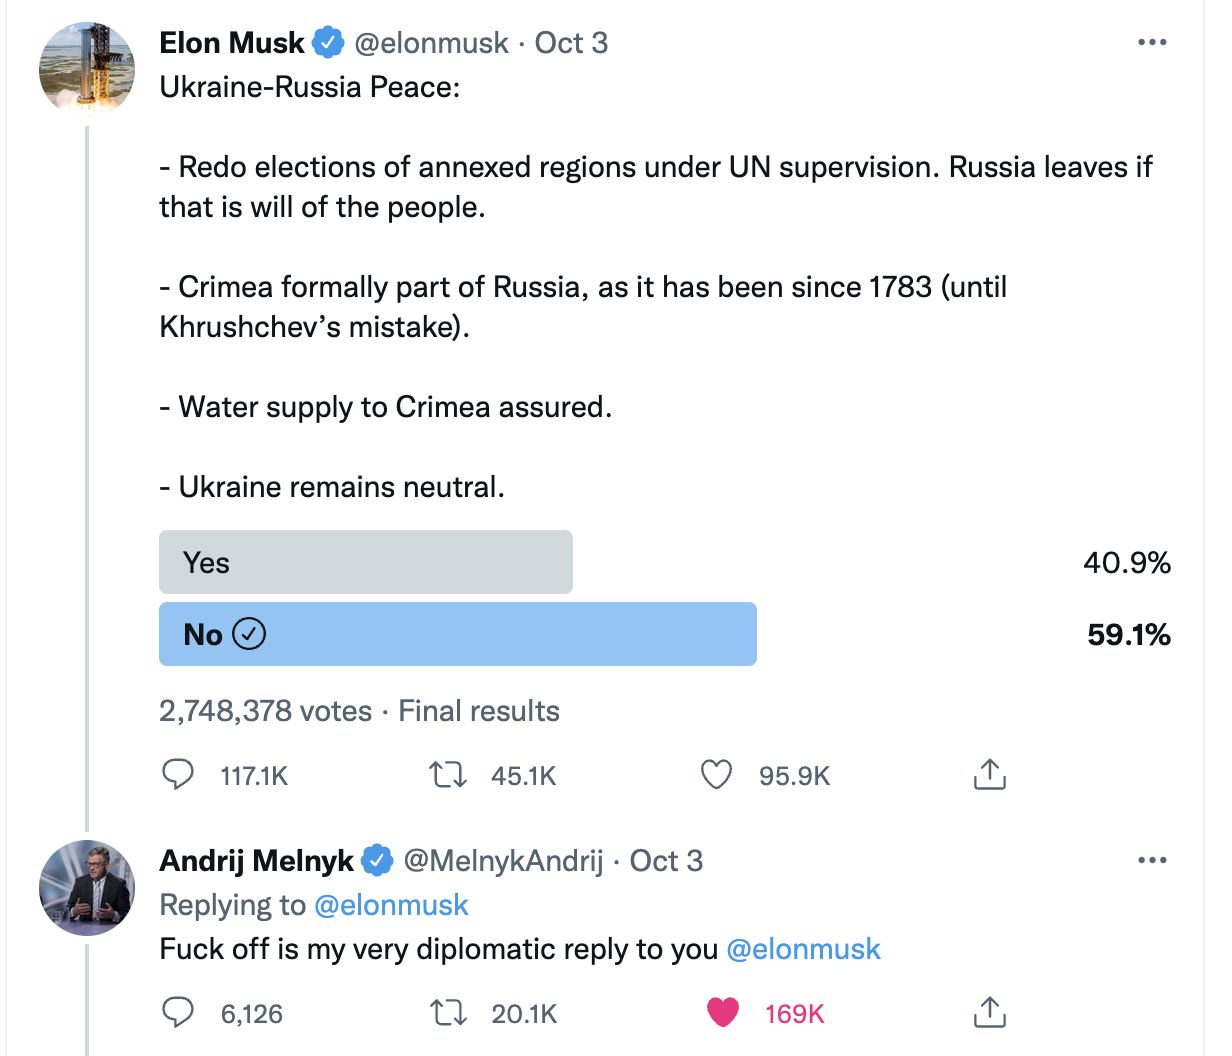This screenshot has height=1056, width=1232.
Task: Click Elon Musk's blue verified badge
Action: [x=328, y=43]
